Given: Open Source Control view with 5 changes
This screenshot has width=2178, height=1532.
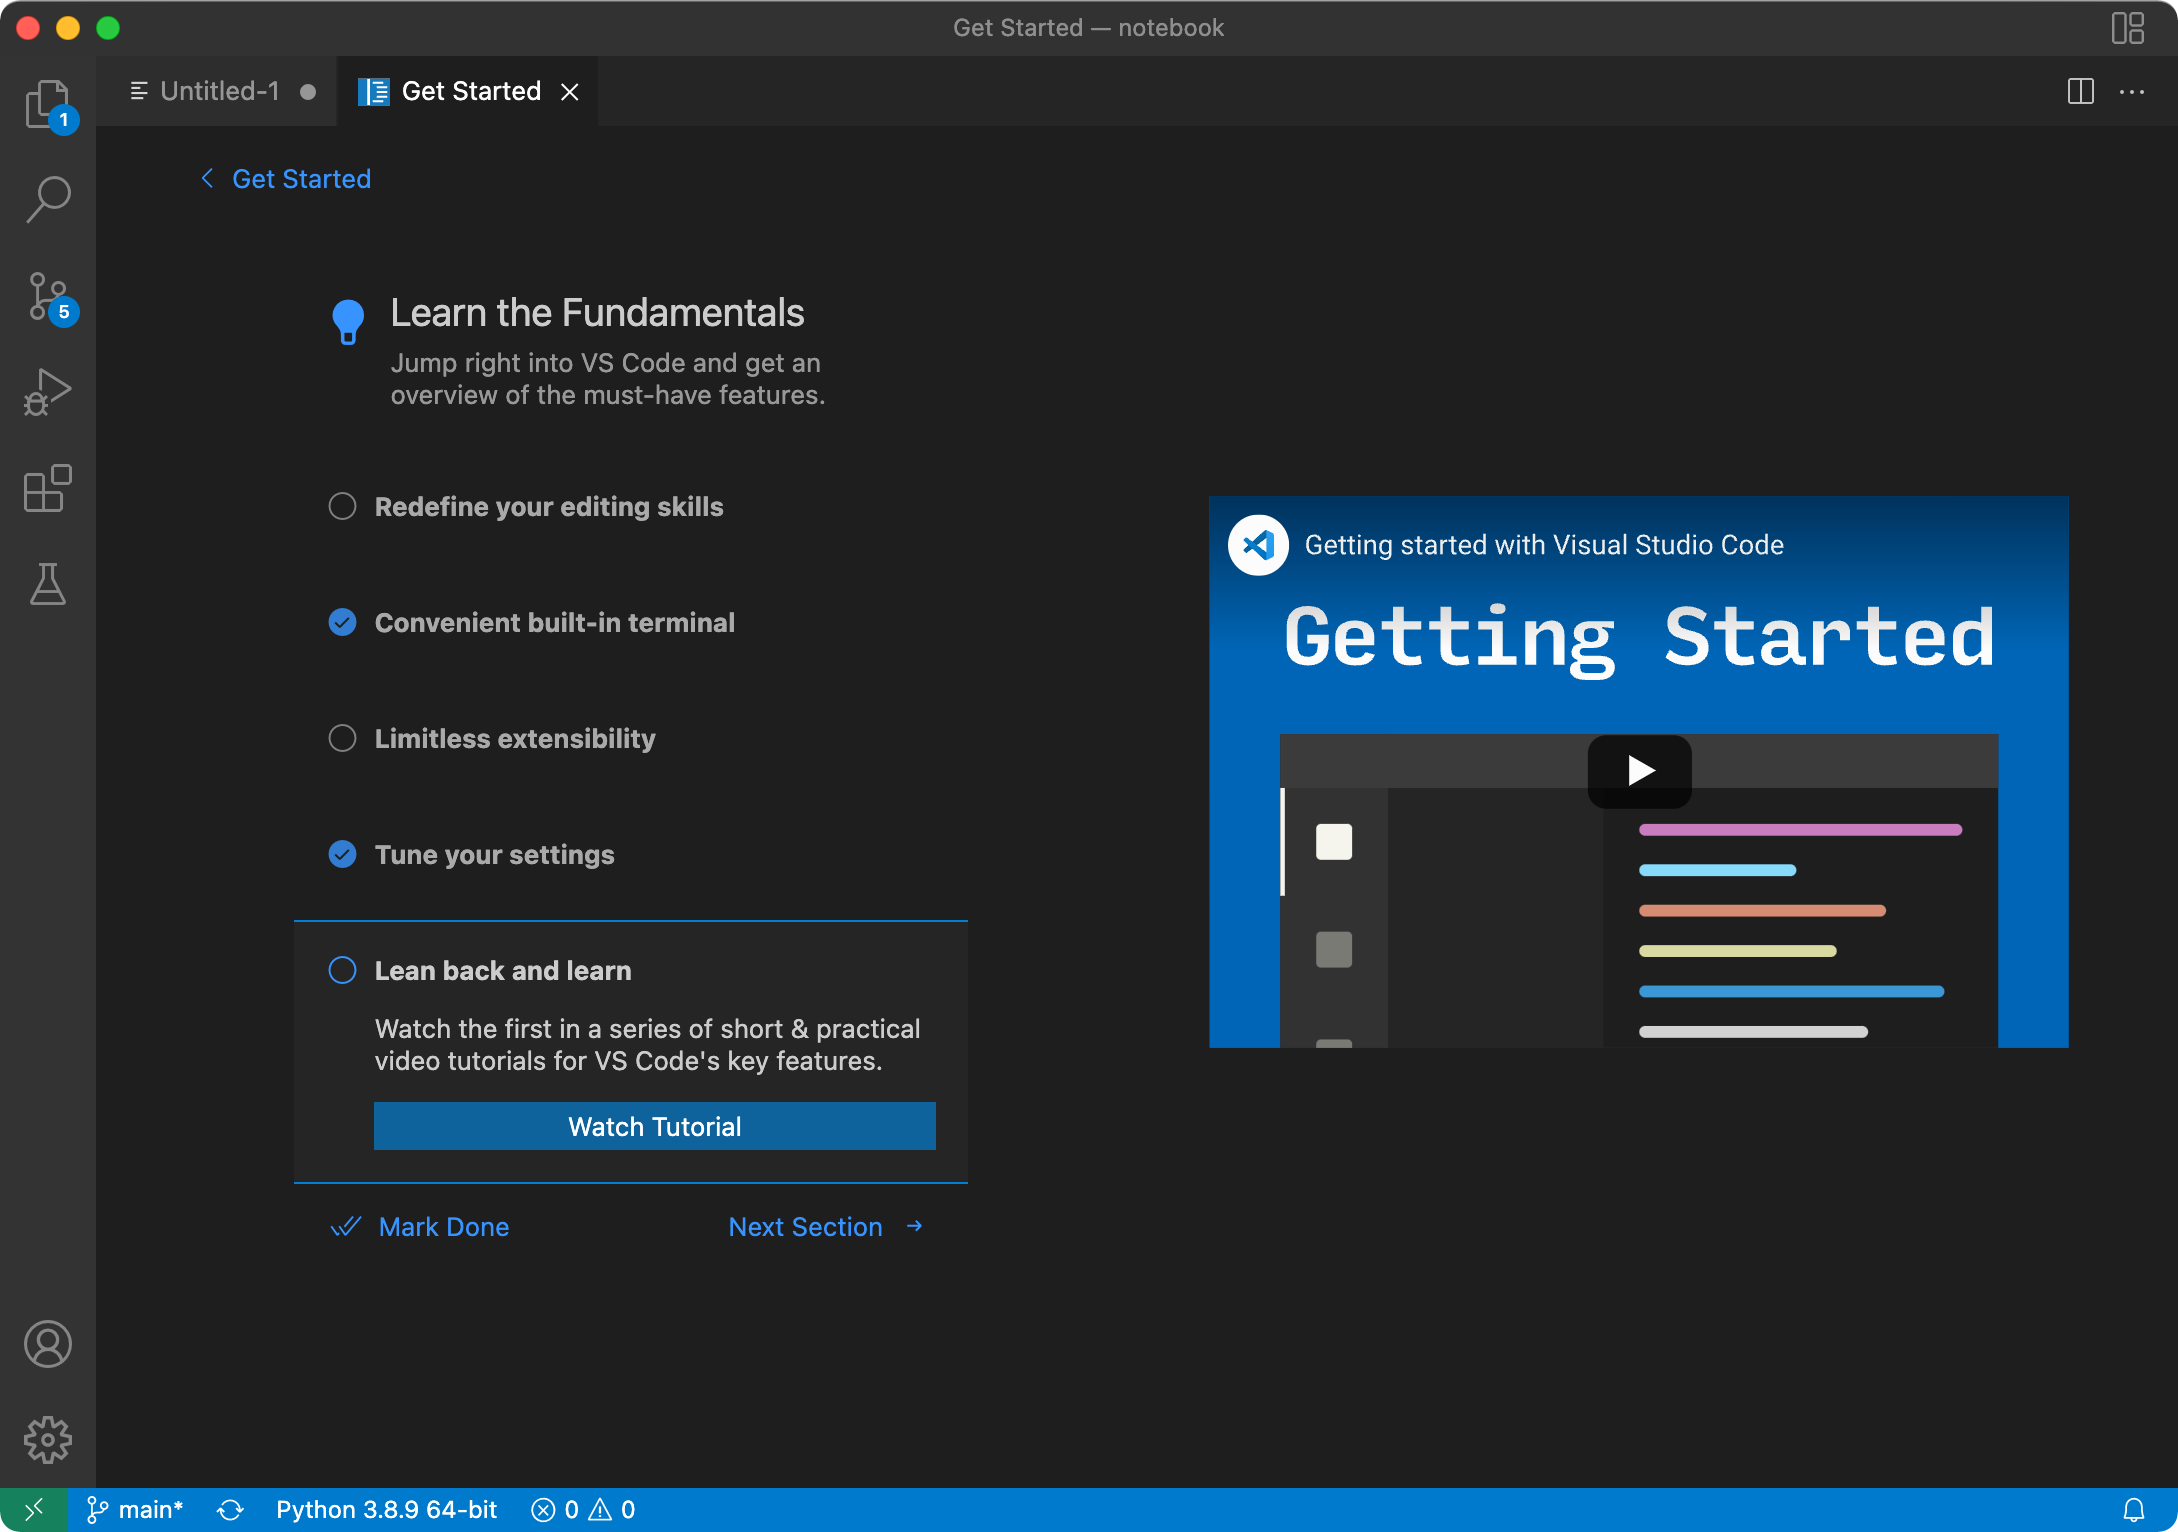Looking at the screenshot, I should pyautogui.click(x=48, y=297).
